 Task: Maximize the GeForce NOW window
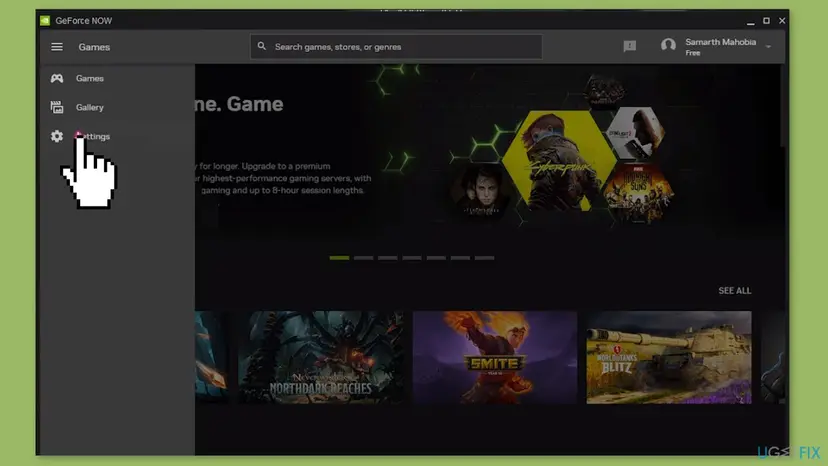click(766, 21)
